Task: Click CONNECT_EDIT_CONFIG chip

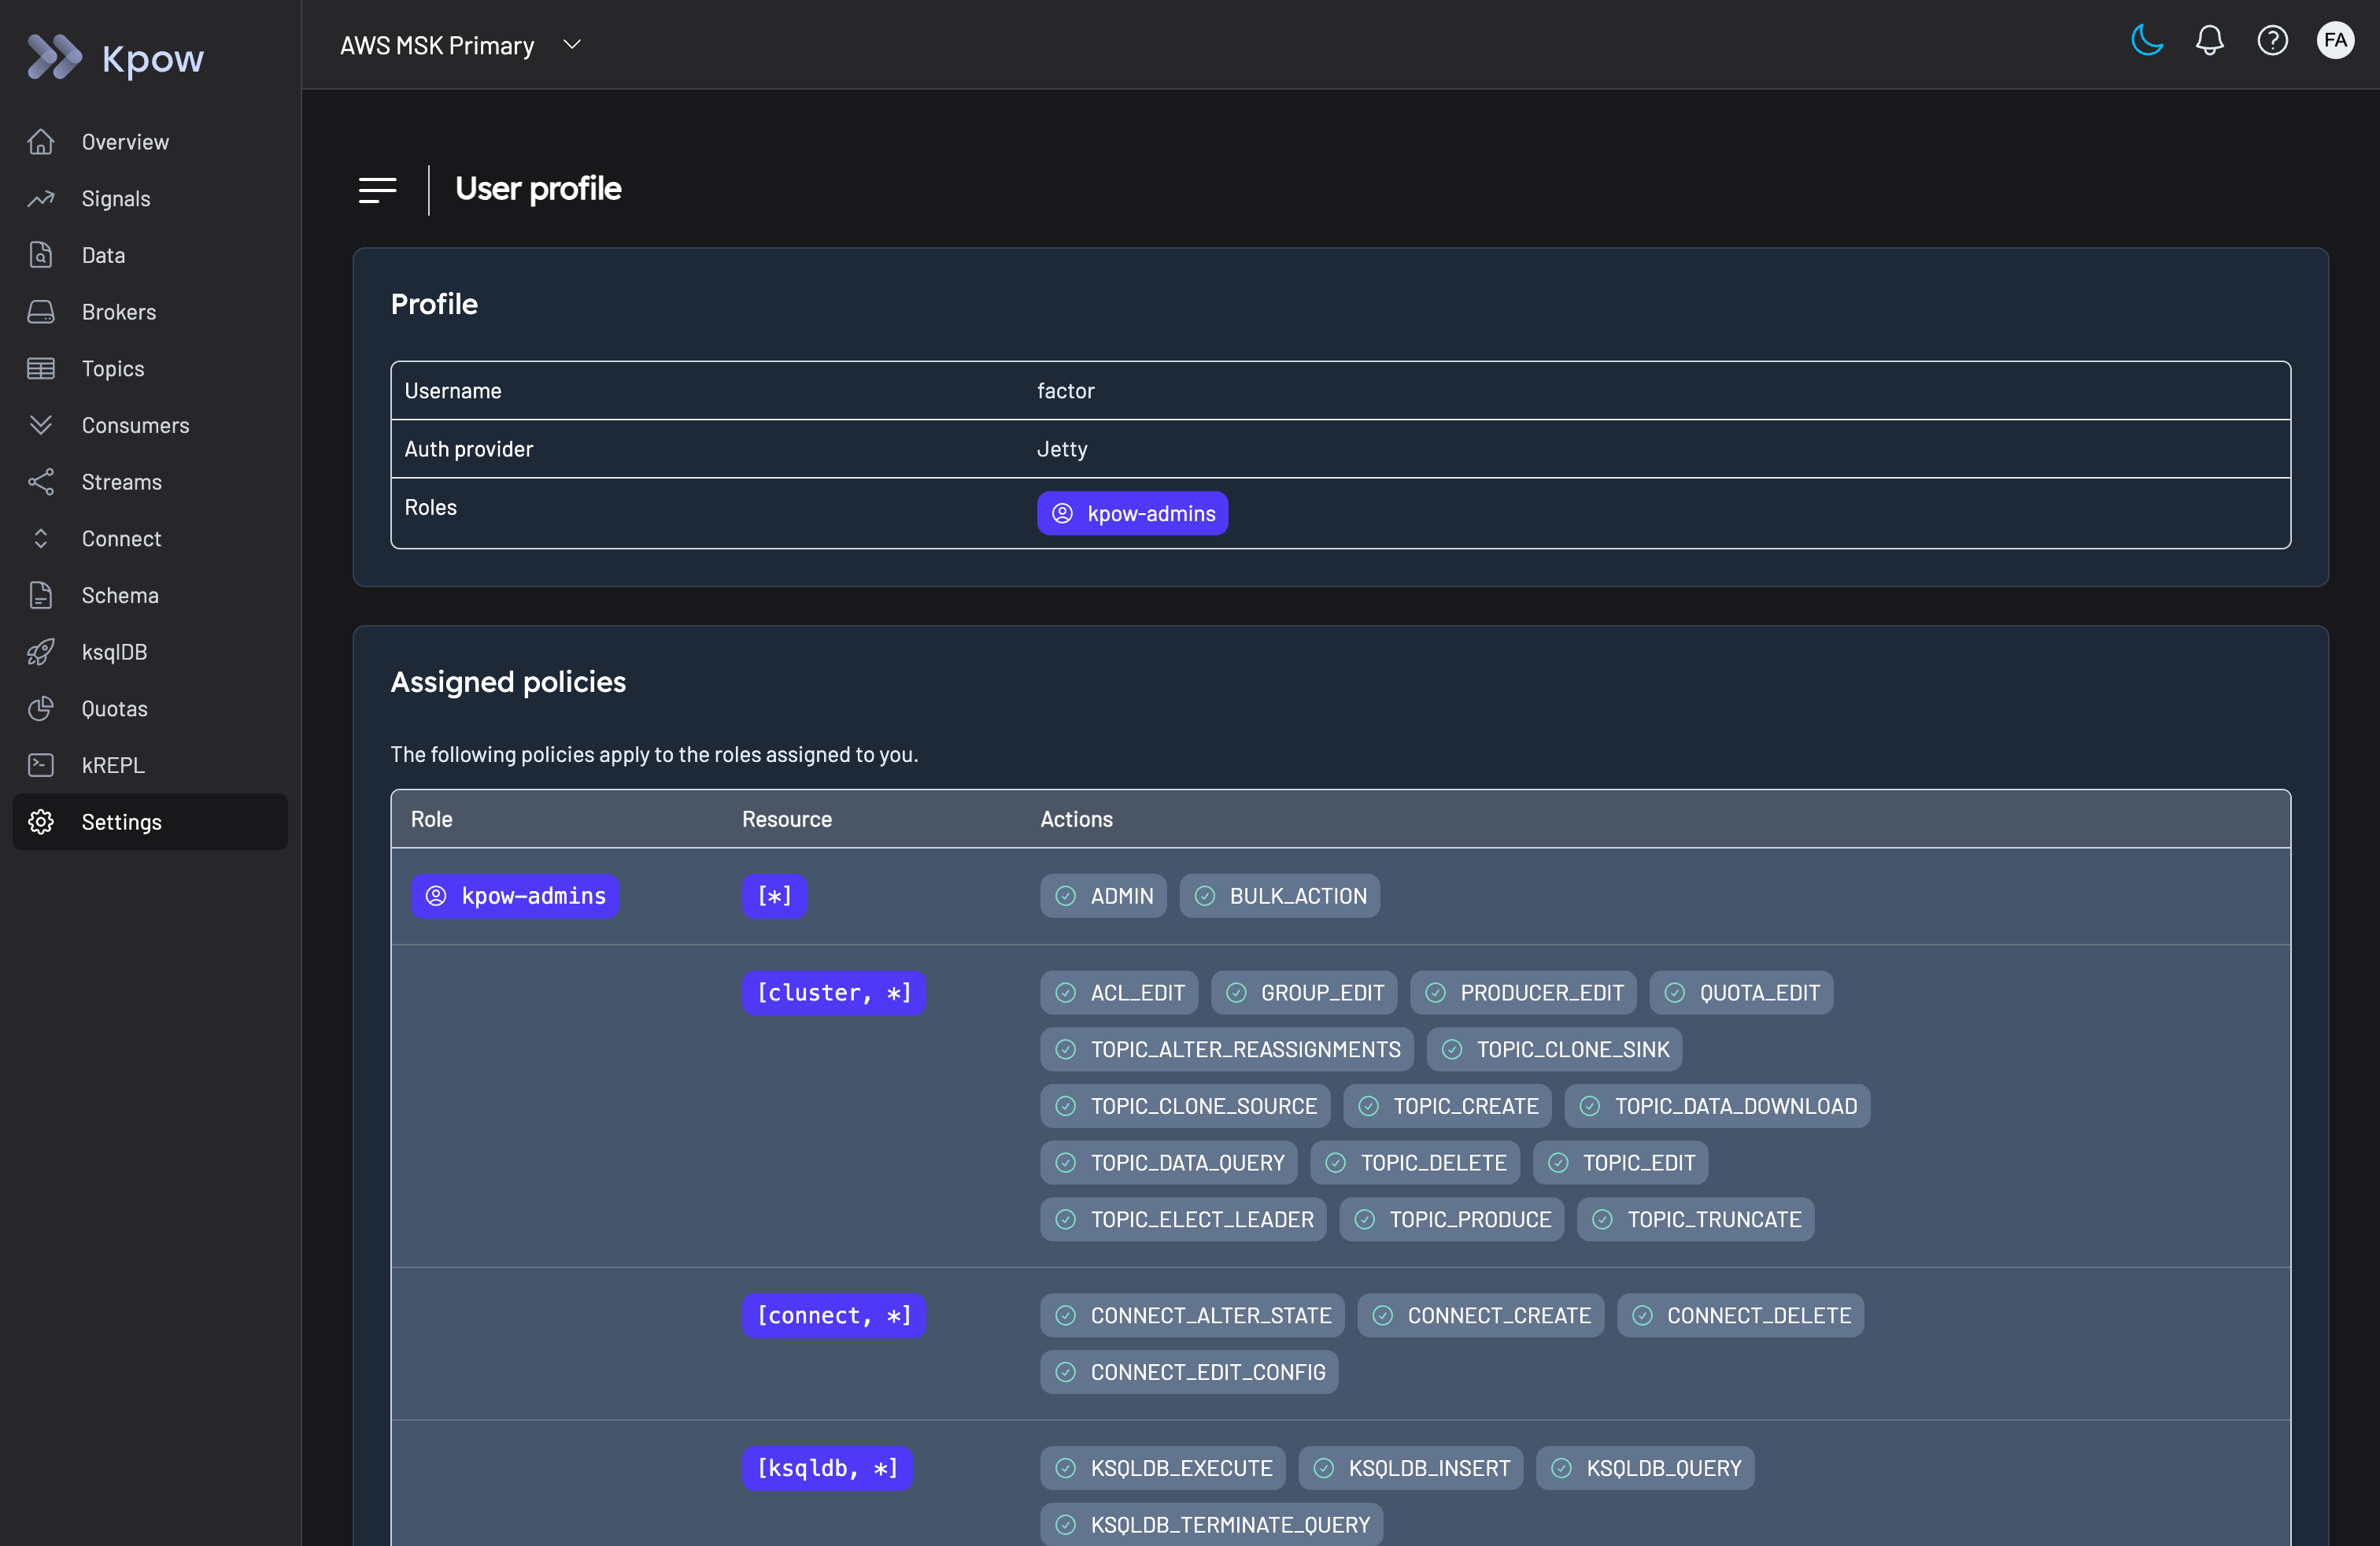Action: [1189, 1373]
